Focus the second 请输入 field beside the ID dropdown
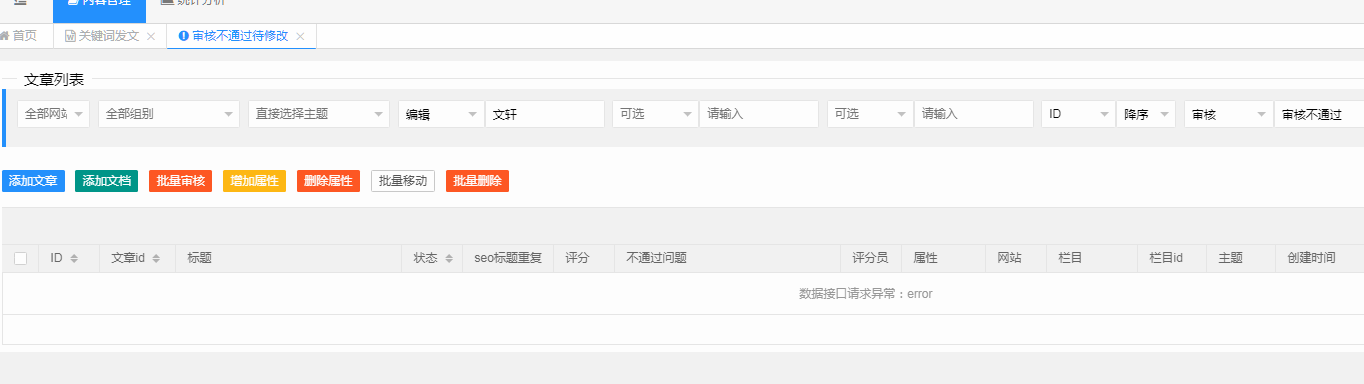The image size is (1364, 384). pyautogui.click(x=974, y=114)
